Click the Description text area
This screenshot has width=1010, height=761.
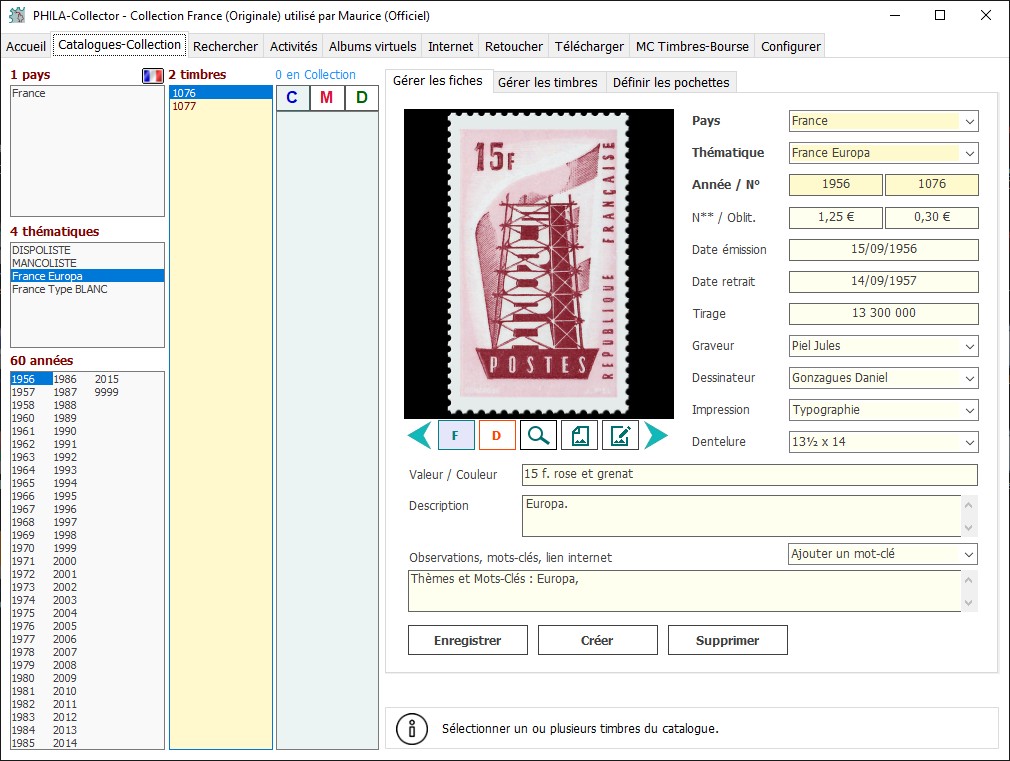coord(741,515)
